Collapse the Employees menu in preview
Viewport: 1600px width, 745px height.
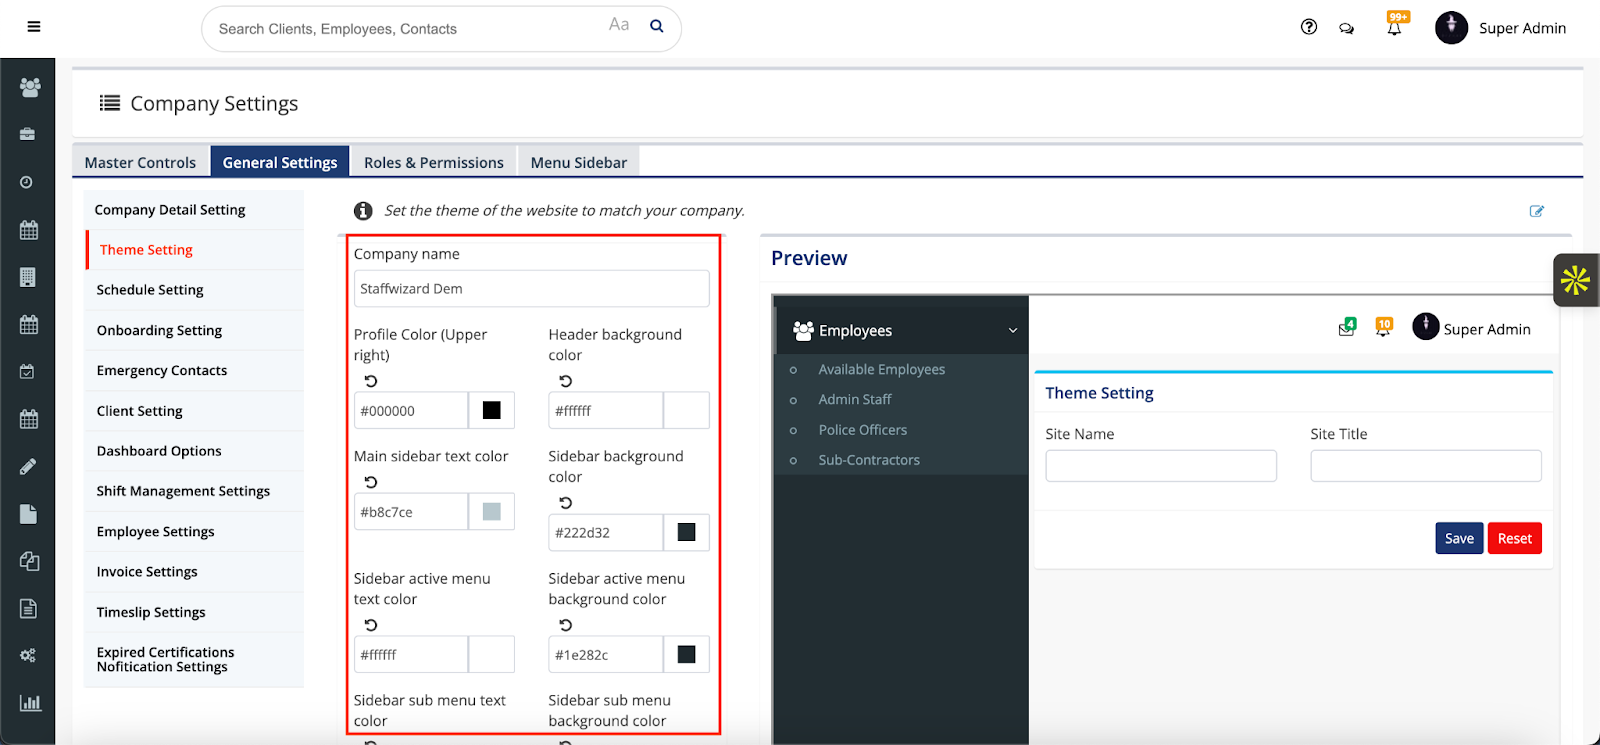coord(1012,331)
